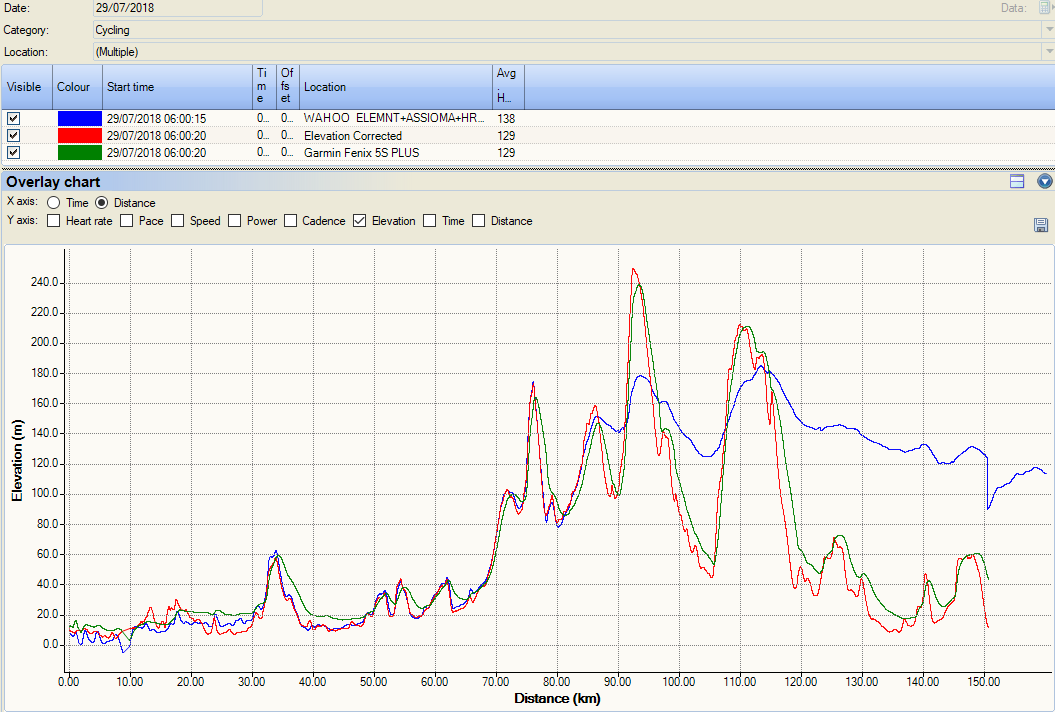Hide the WAHOO ELEMNT activity track
Image resolution: width=1055 pixels, height=712 pixels.
click(13, 118)
